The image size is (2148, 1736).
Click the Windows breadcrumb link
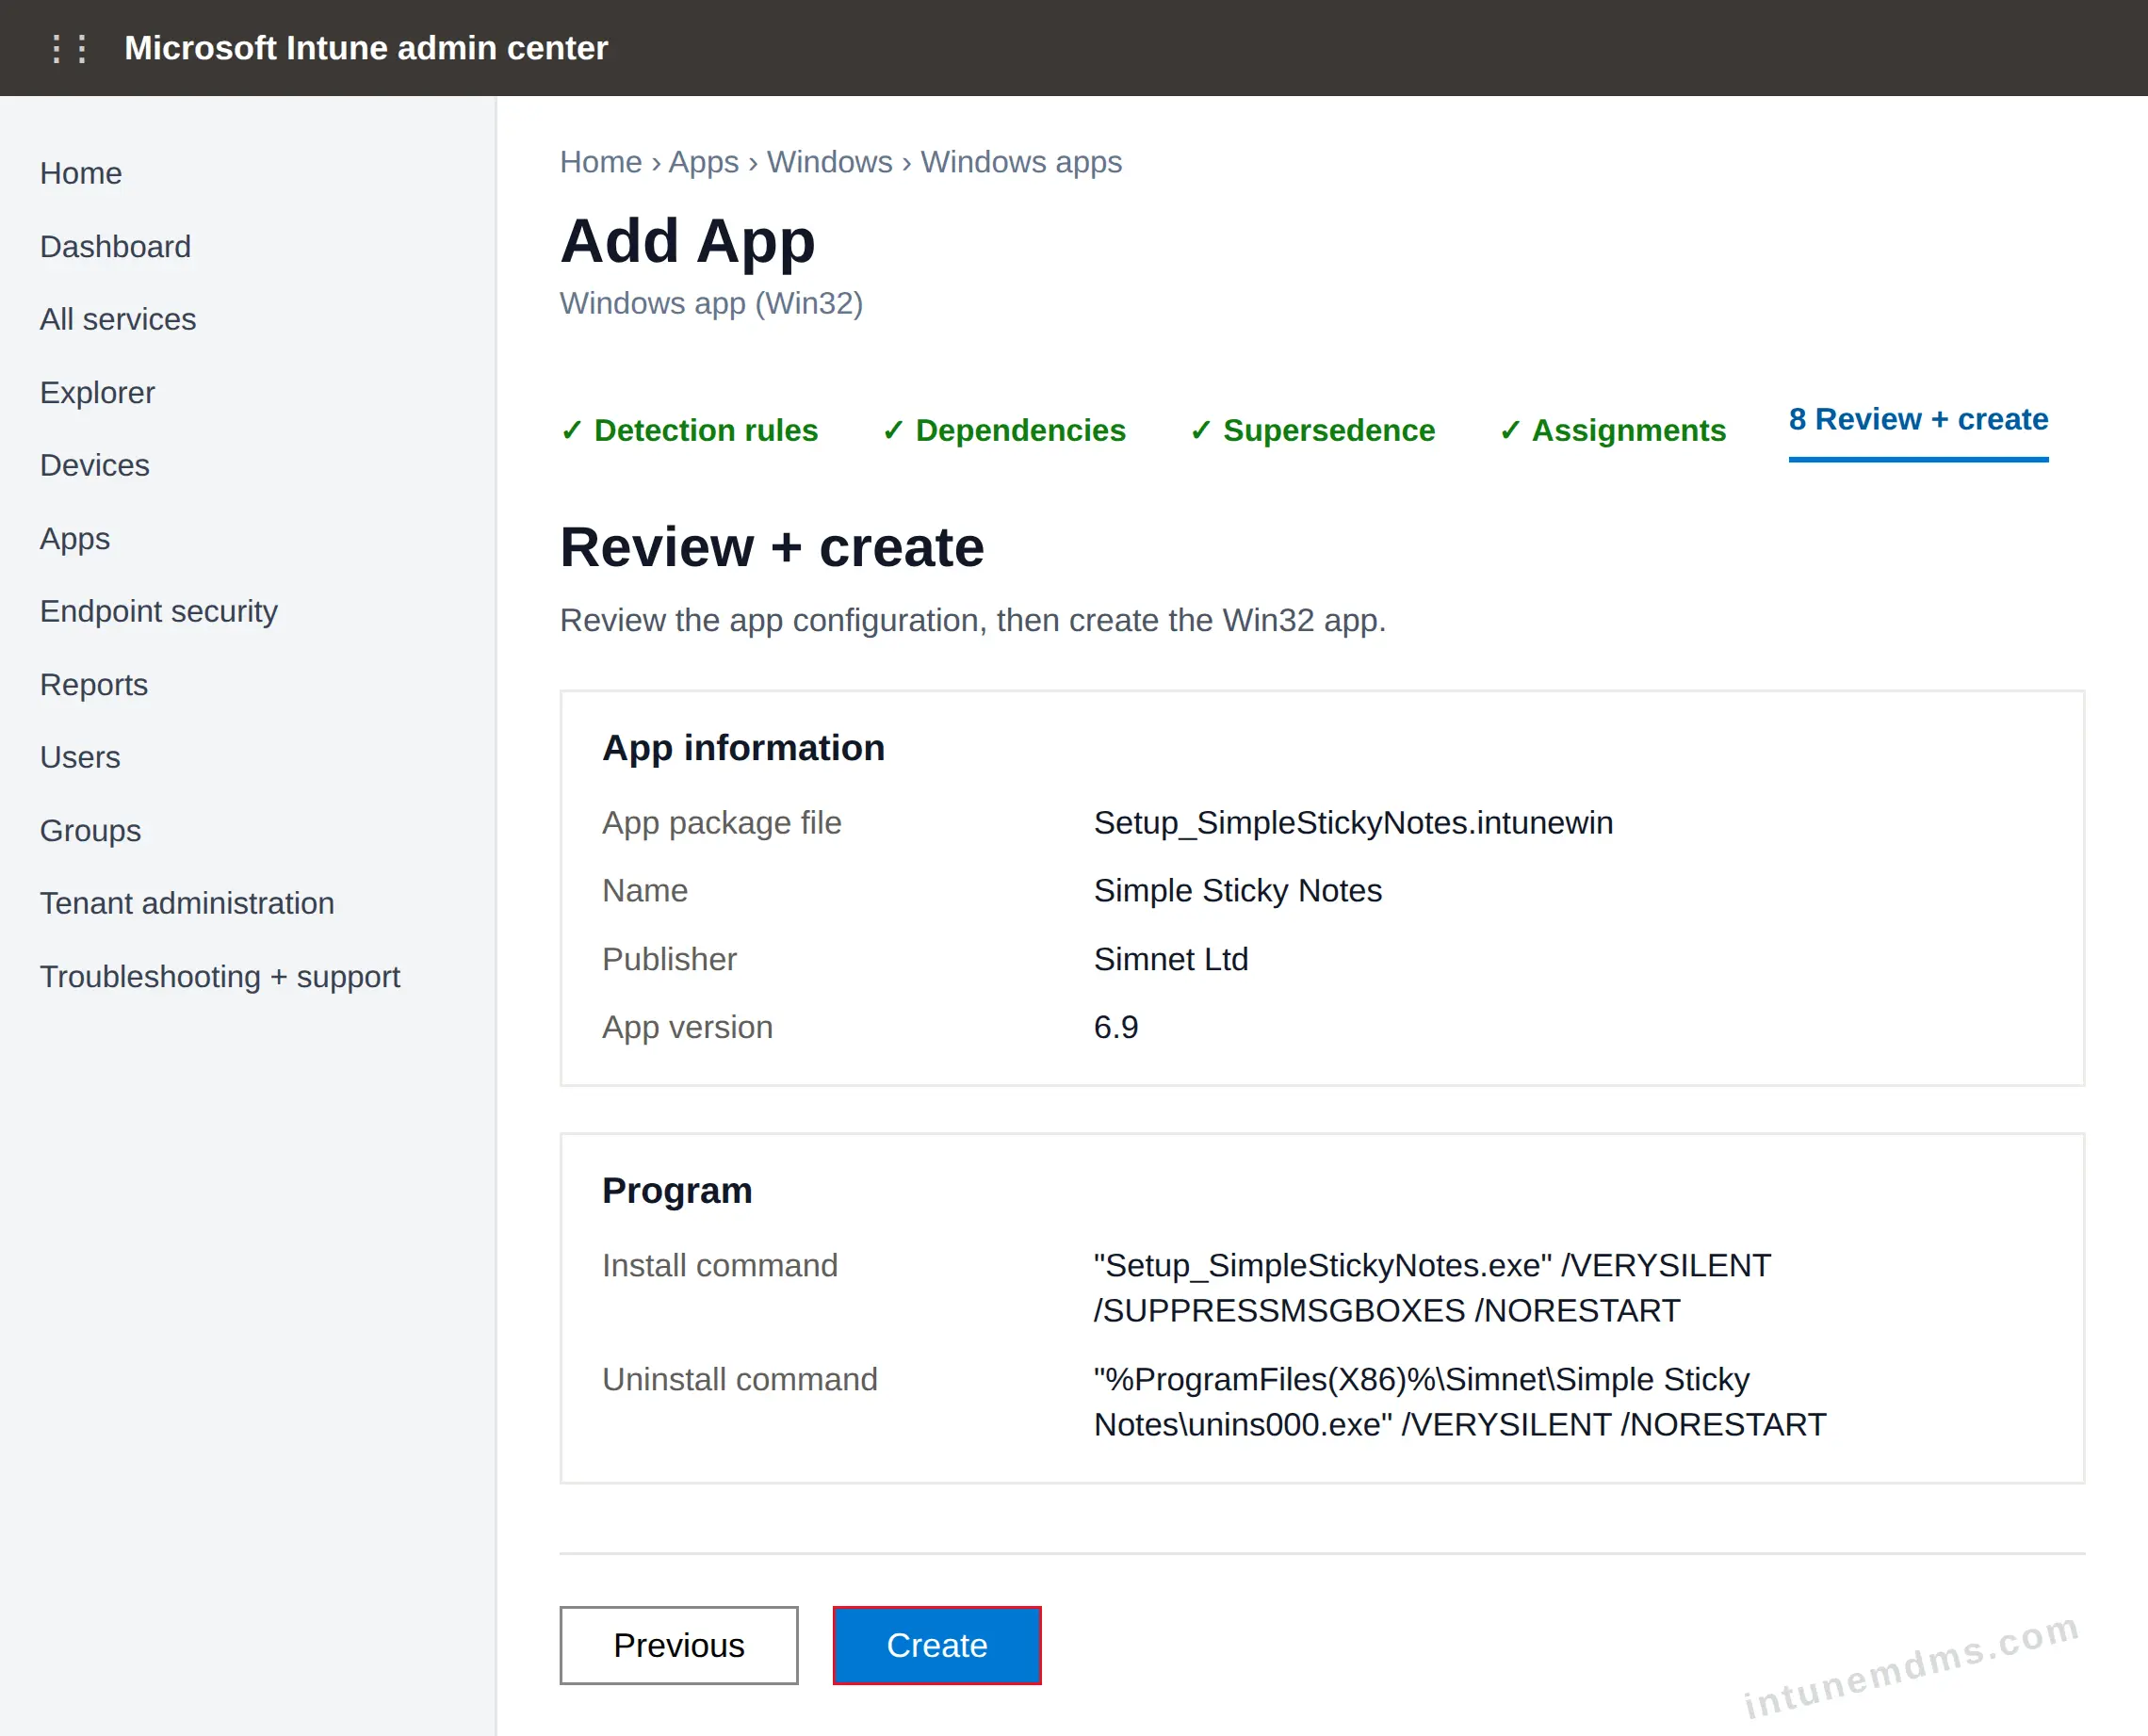tap(830, 162)
